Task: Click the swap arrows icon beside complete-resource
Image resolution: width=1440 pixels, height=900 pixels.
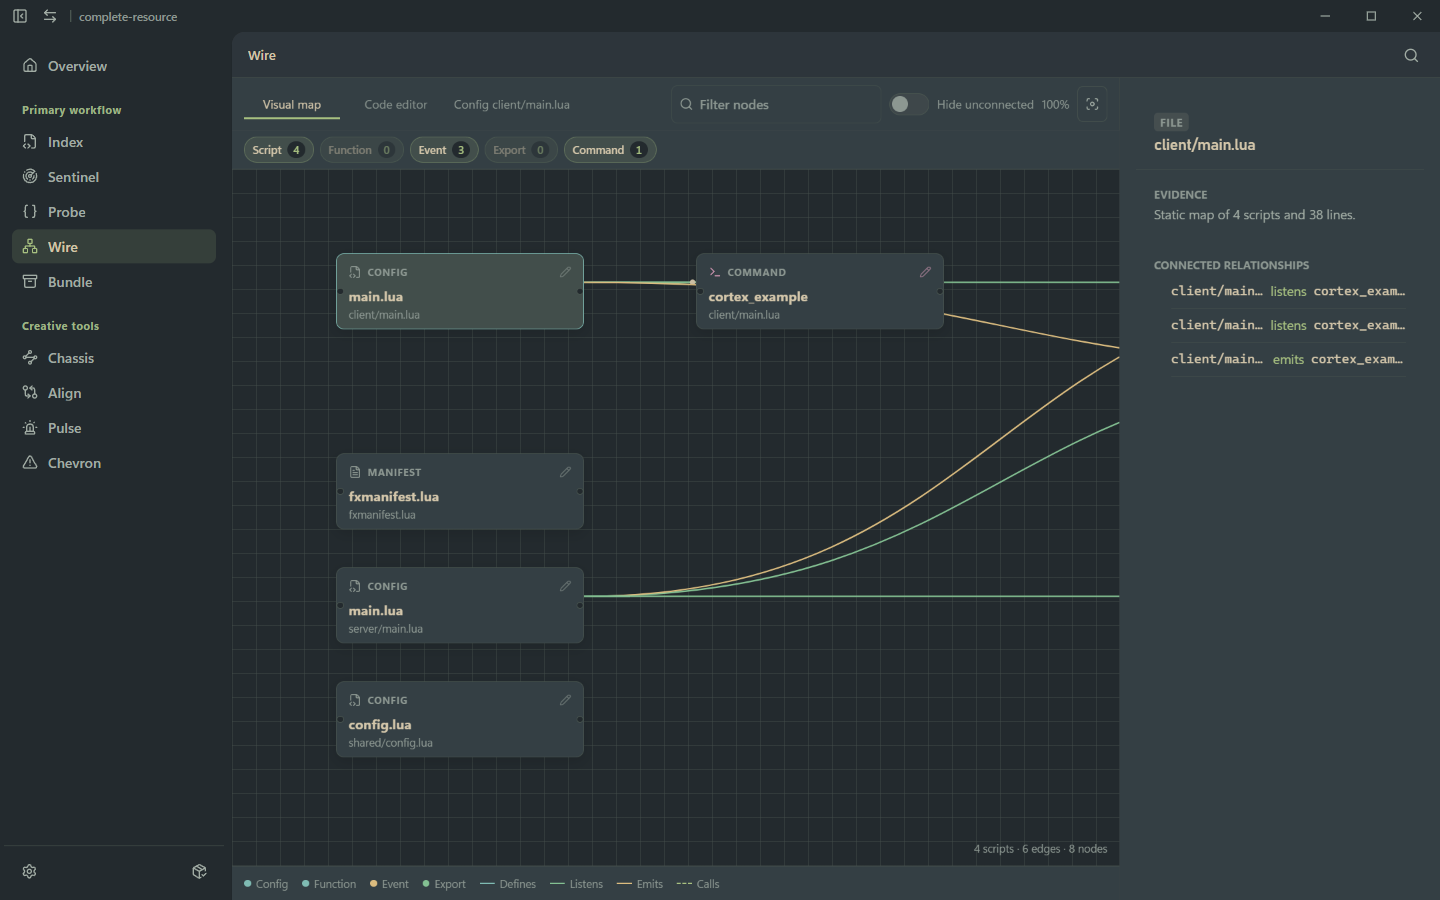Action: point(50,16)
